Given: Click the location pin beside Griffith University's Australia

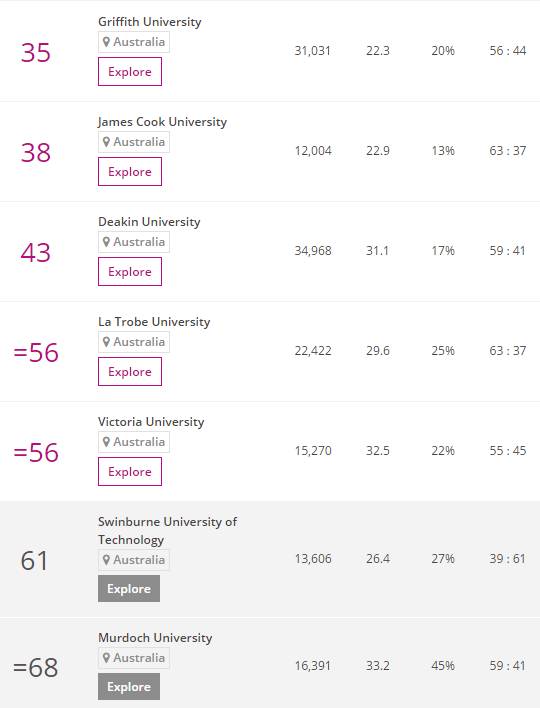Looking at the screenshot, I should (106, 42).
